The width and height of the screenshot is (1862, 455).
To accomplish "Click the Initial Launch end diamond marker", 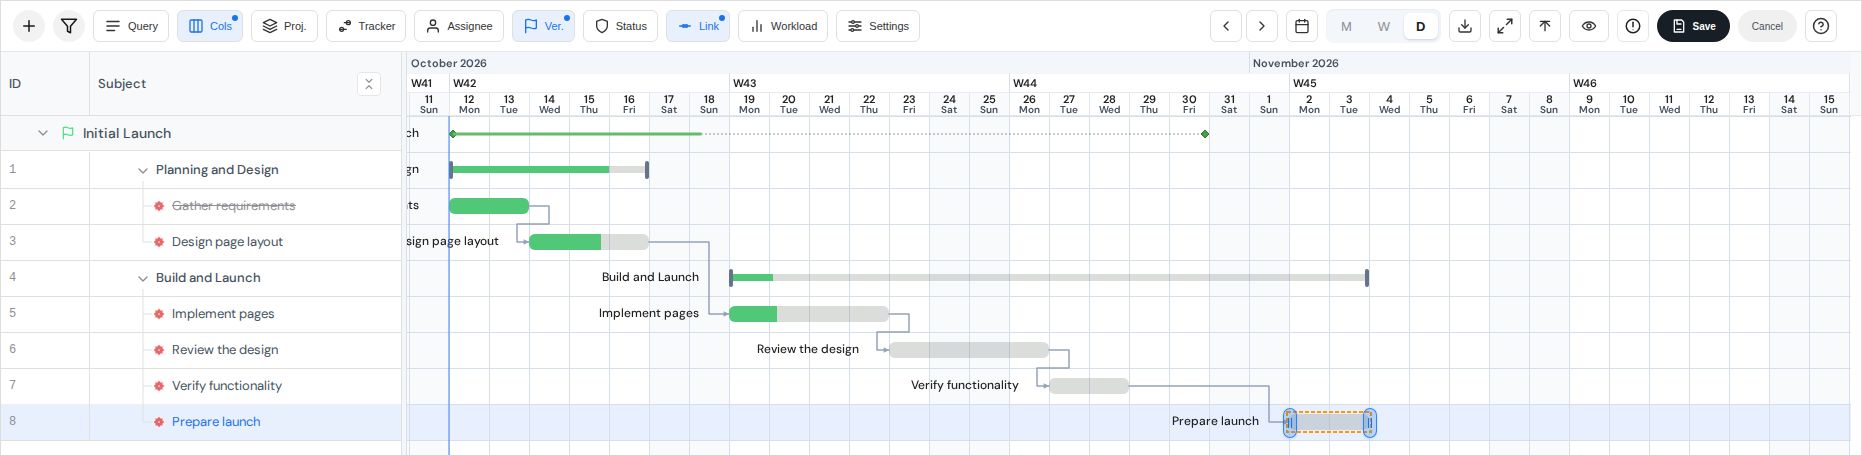I will [x=1205, y=134].
